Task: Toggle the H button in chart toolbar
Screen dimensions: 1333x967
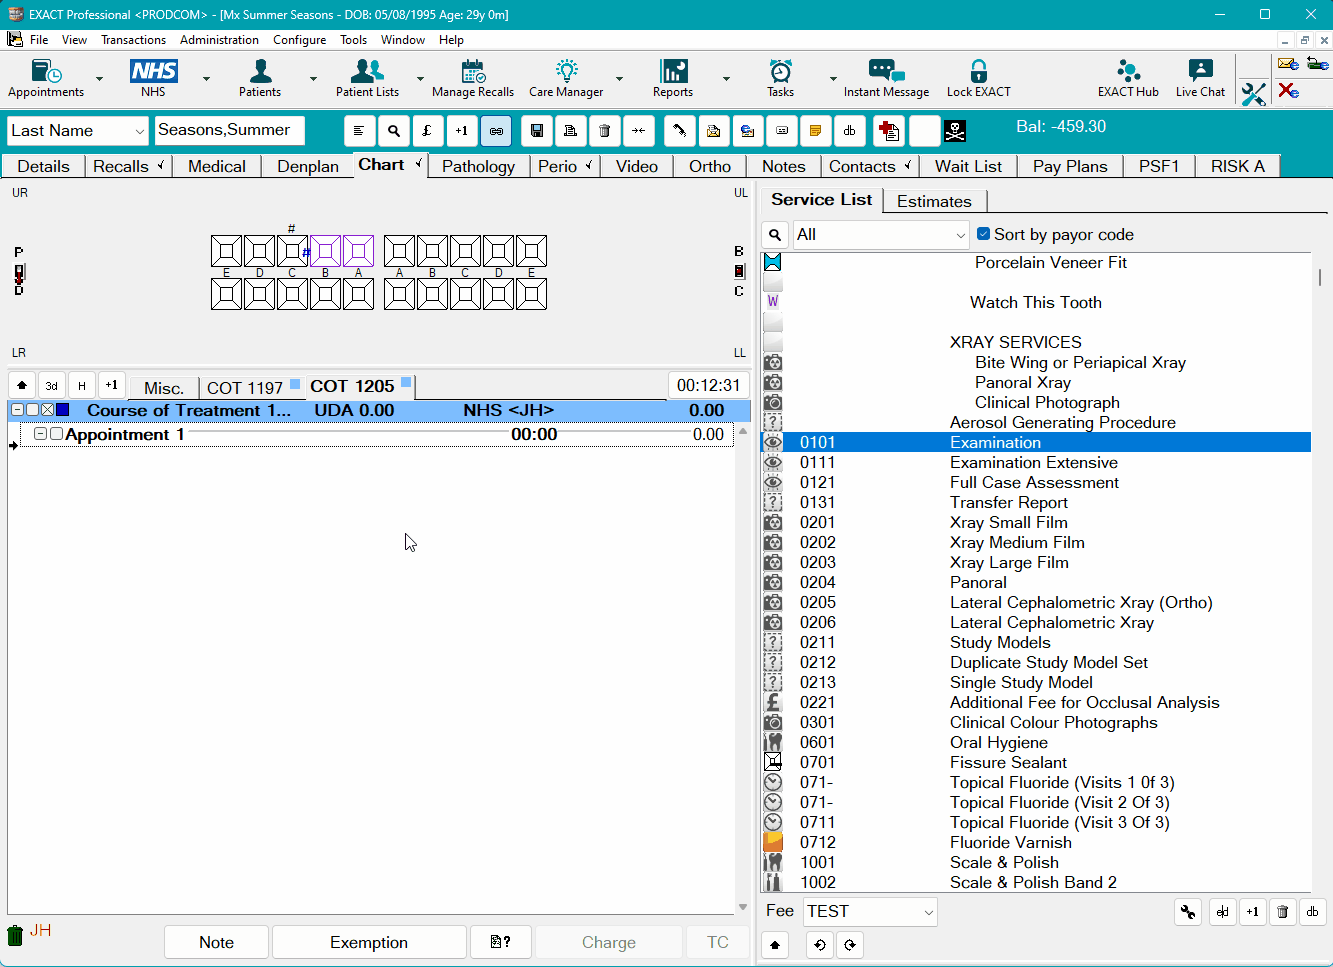Action: point(82,385)
